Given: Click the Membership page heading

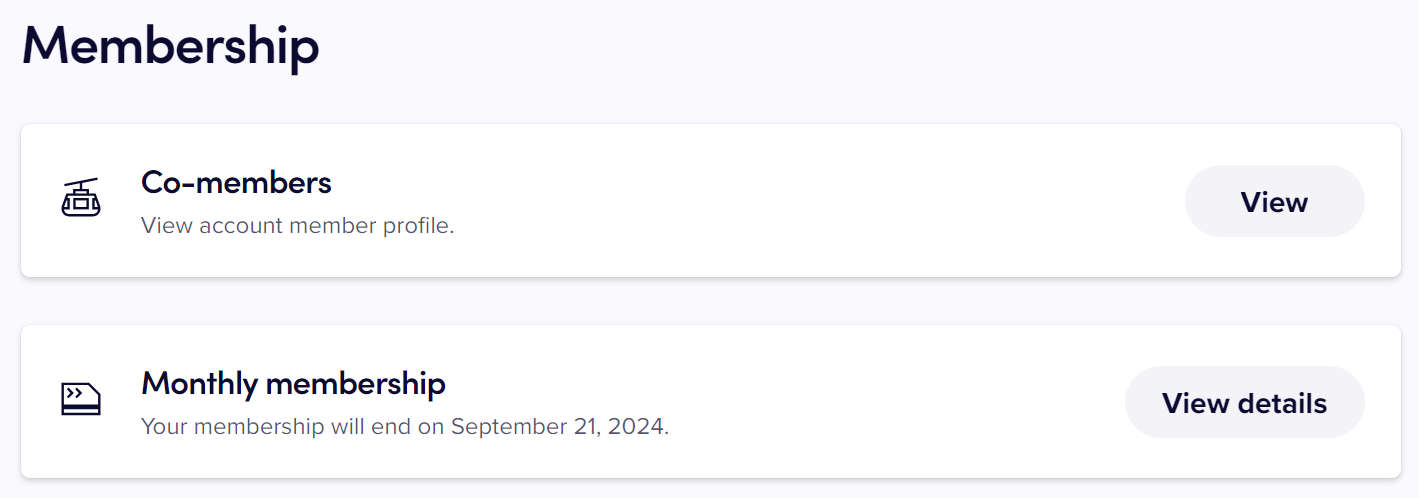Looking at the screenshot, I should (171, 46).
